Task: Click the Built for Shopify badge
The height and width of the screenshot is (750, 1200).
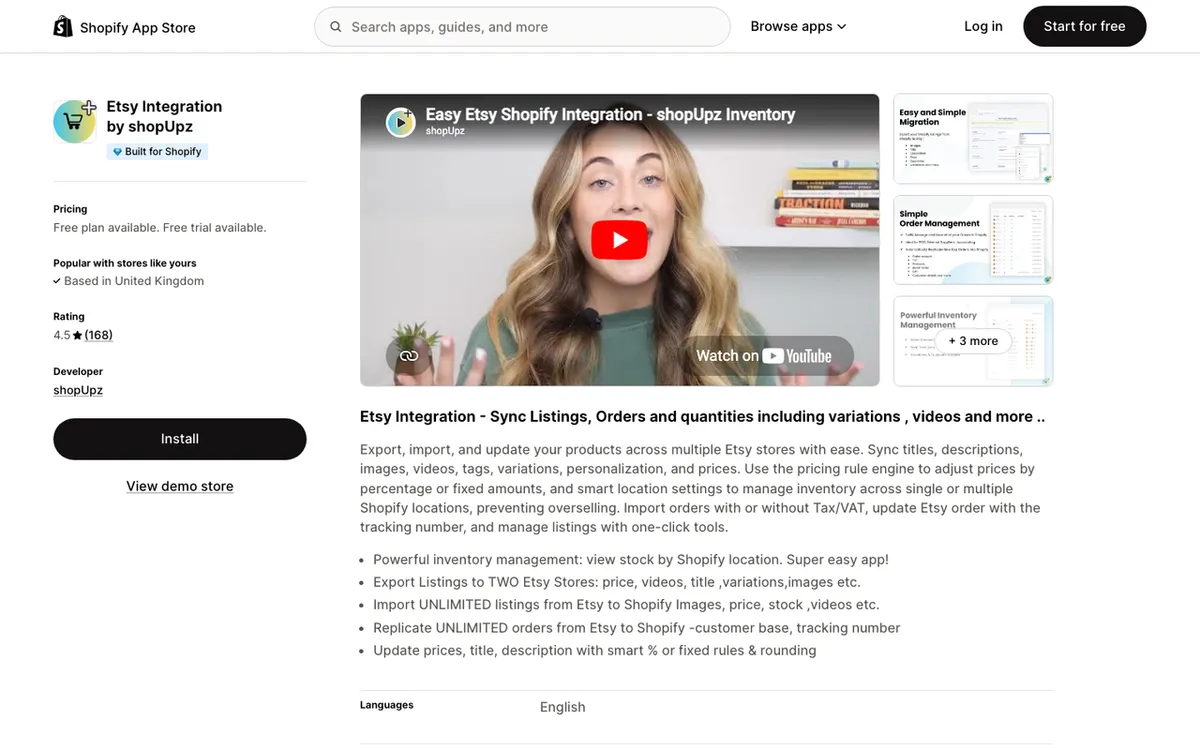Action: [157, 152]
